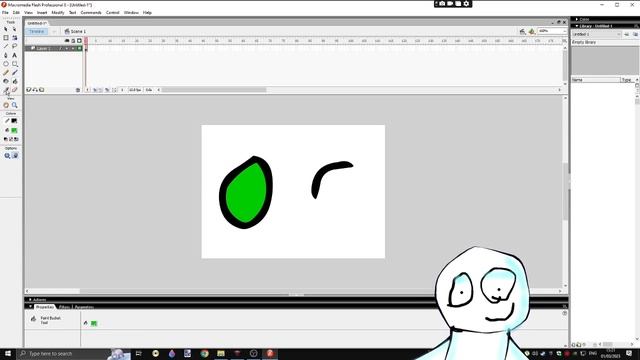
Task: Toggle lock all layers padlock icon
Action: click(x=73, y=41)
